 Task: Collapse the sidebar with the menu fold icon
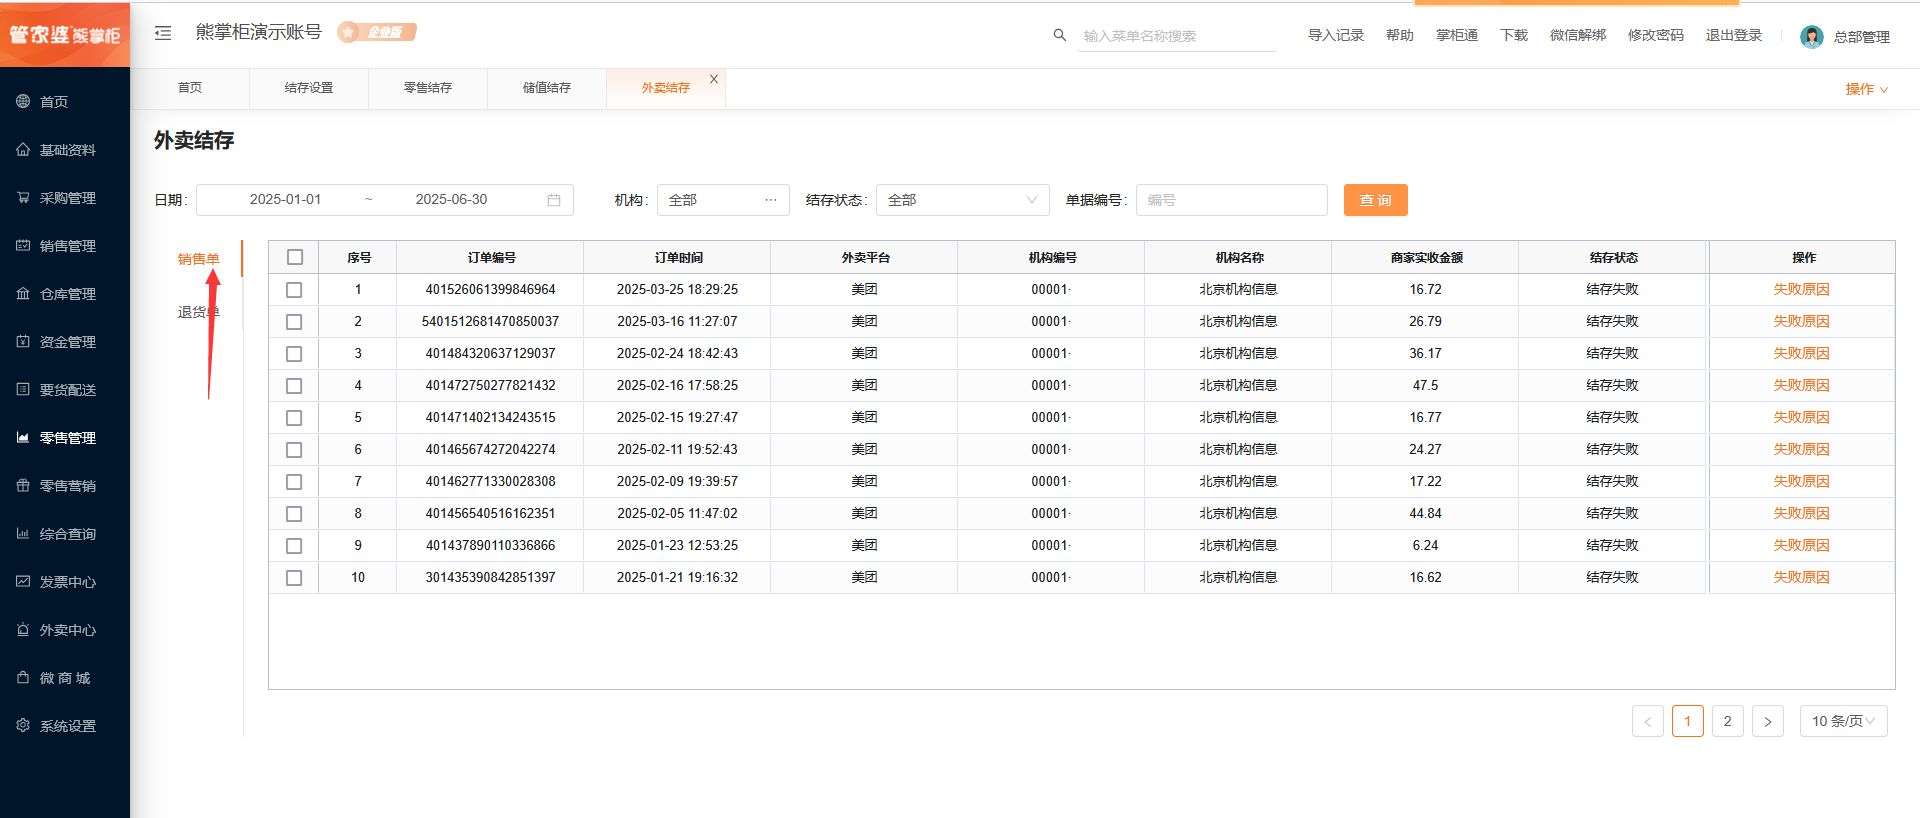click(163, 33)
